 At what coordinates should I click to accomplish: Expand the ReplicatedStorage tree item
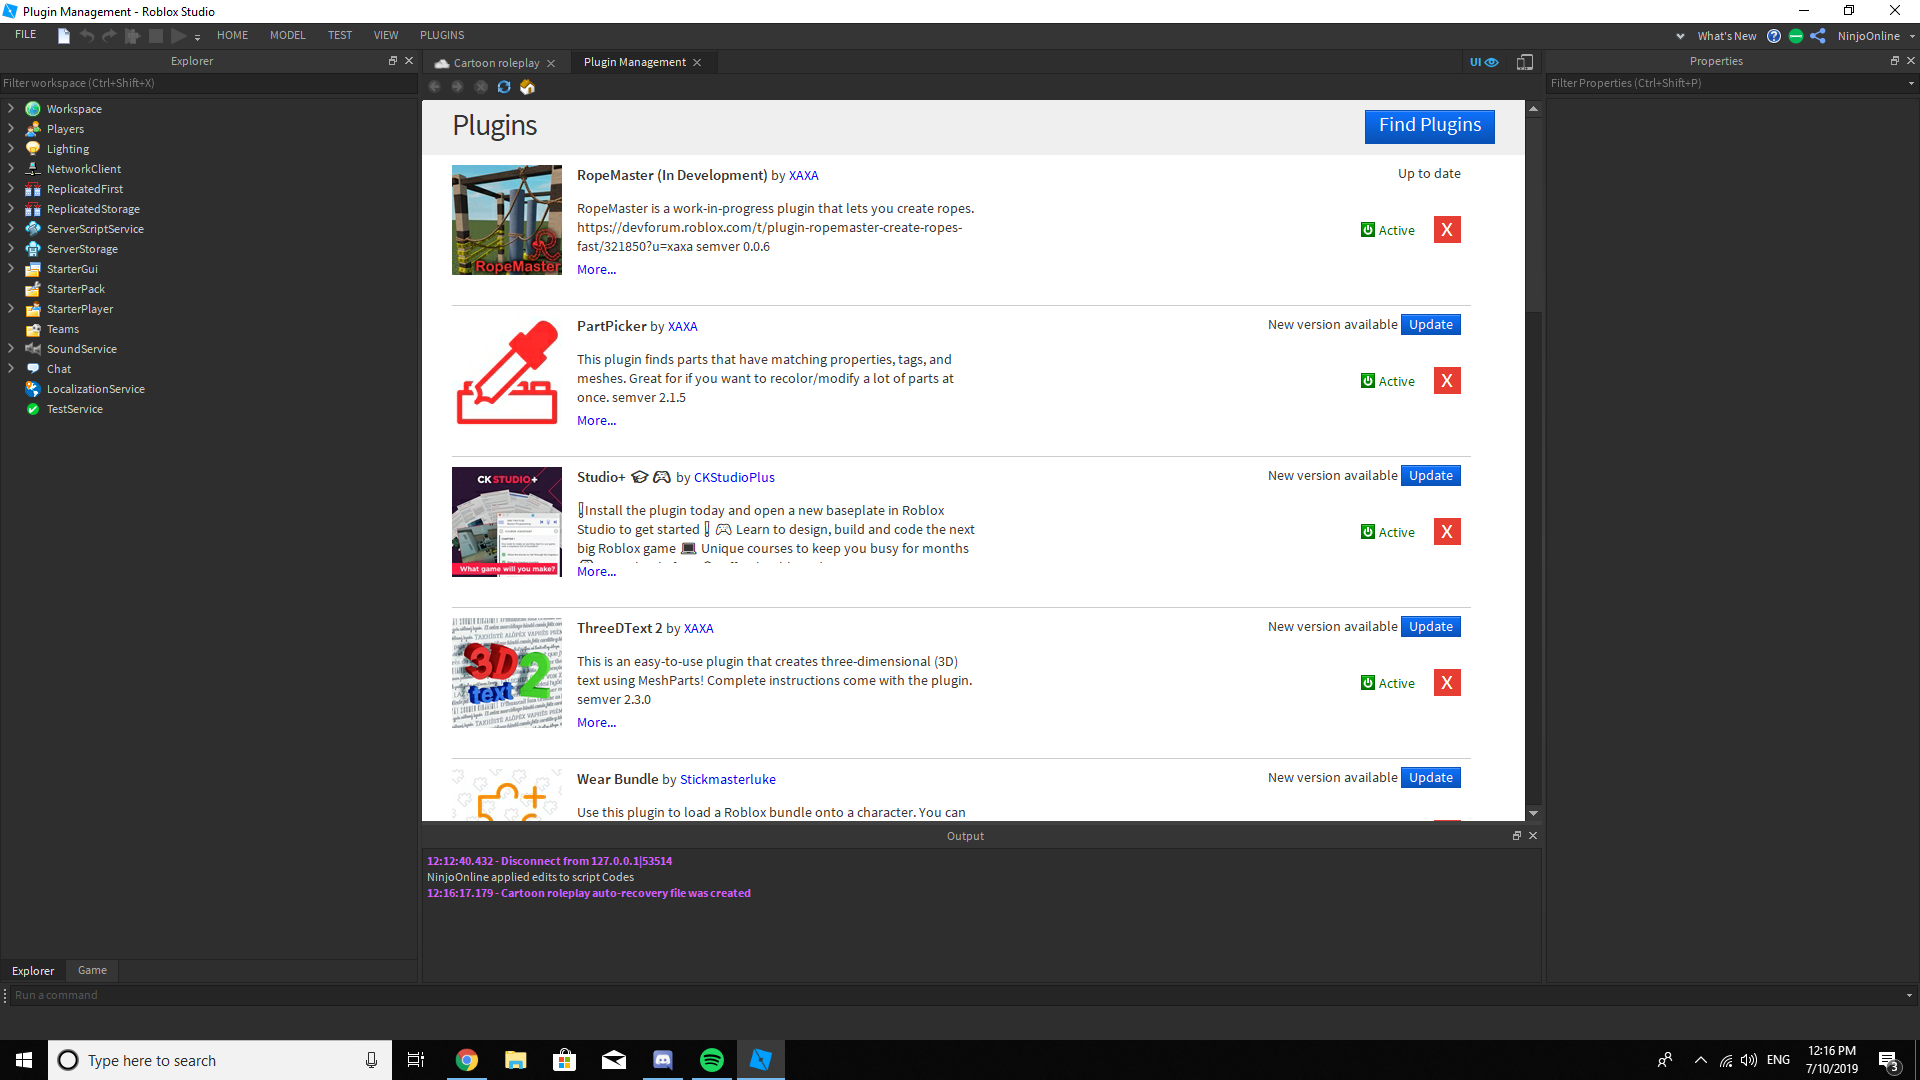click(x=11, y=208)
